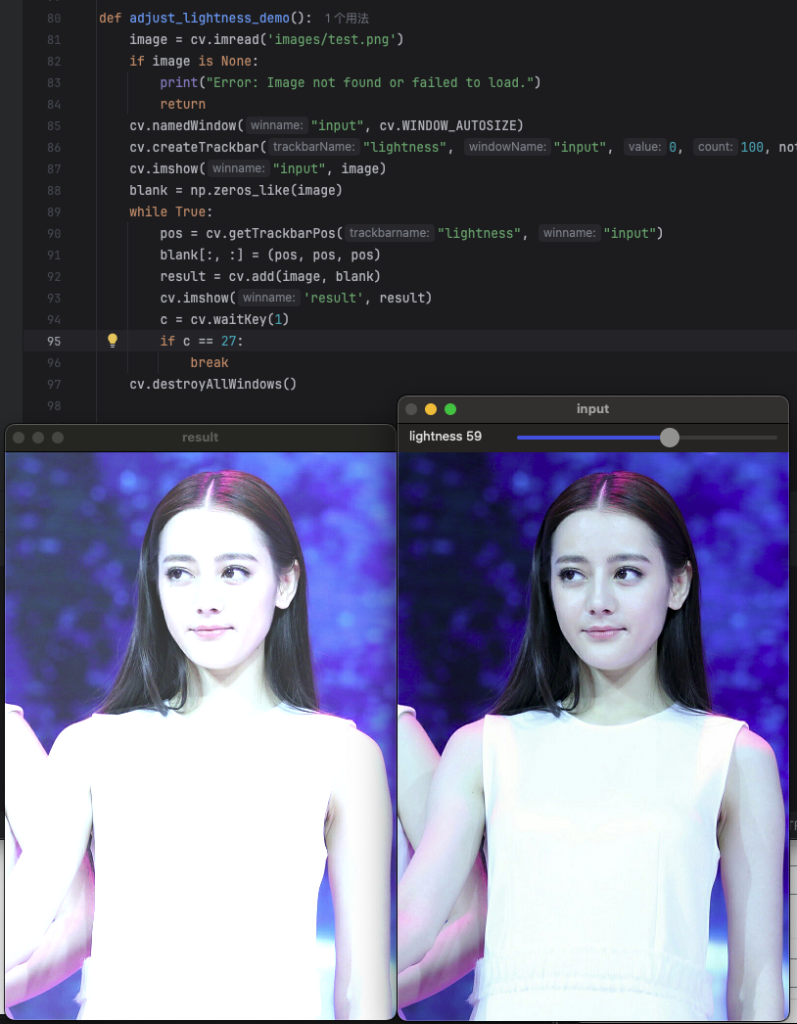Click the "windowName:" parameter hint

[x=507, y=147]
